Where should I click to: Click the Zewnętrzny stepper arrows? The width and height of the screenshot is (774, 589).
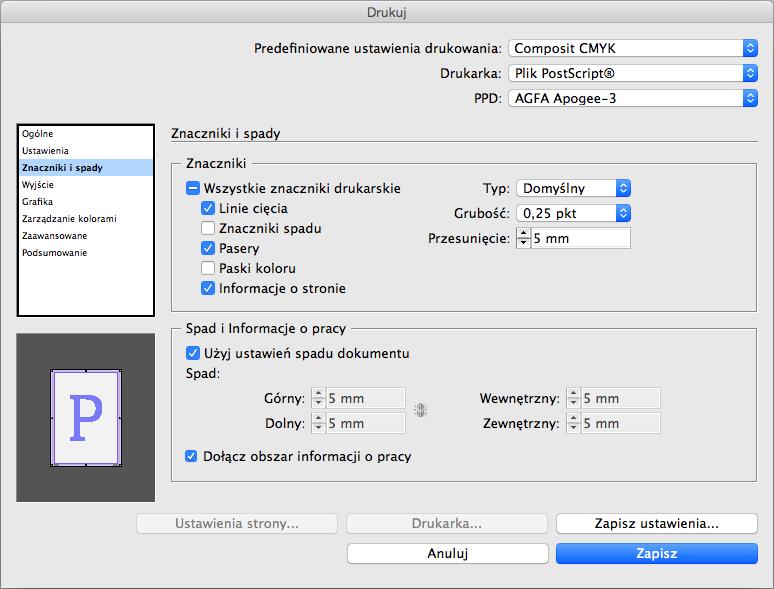pos(573,423)
